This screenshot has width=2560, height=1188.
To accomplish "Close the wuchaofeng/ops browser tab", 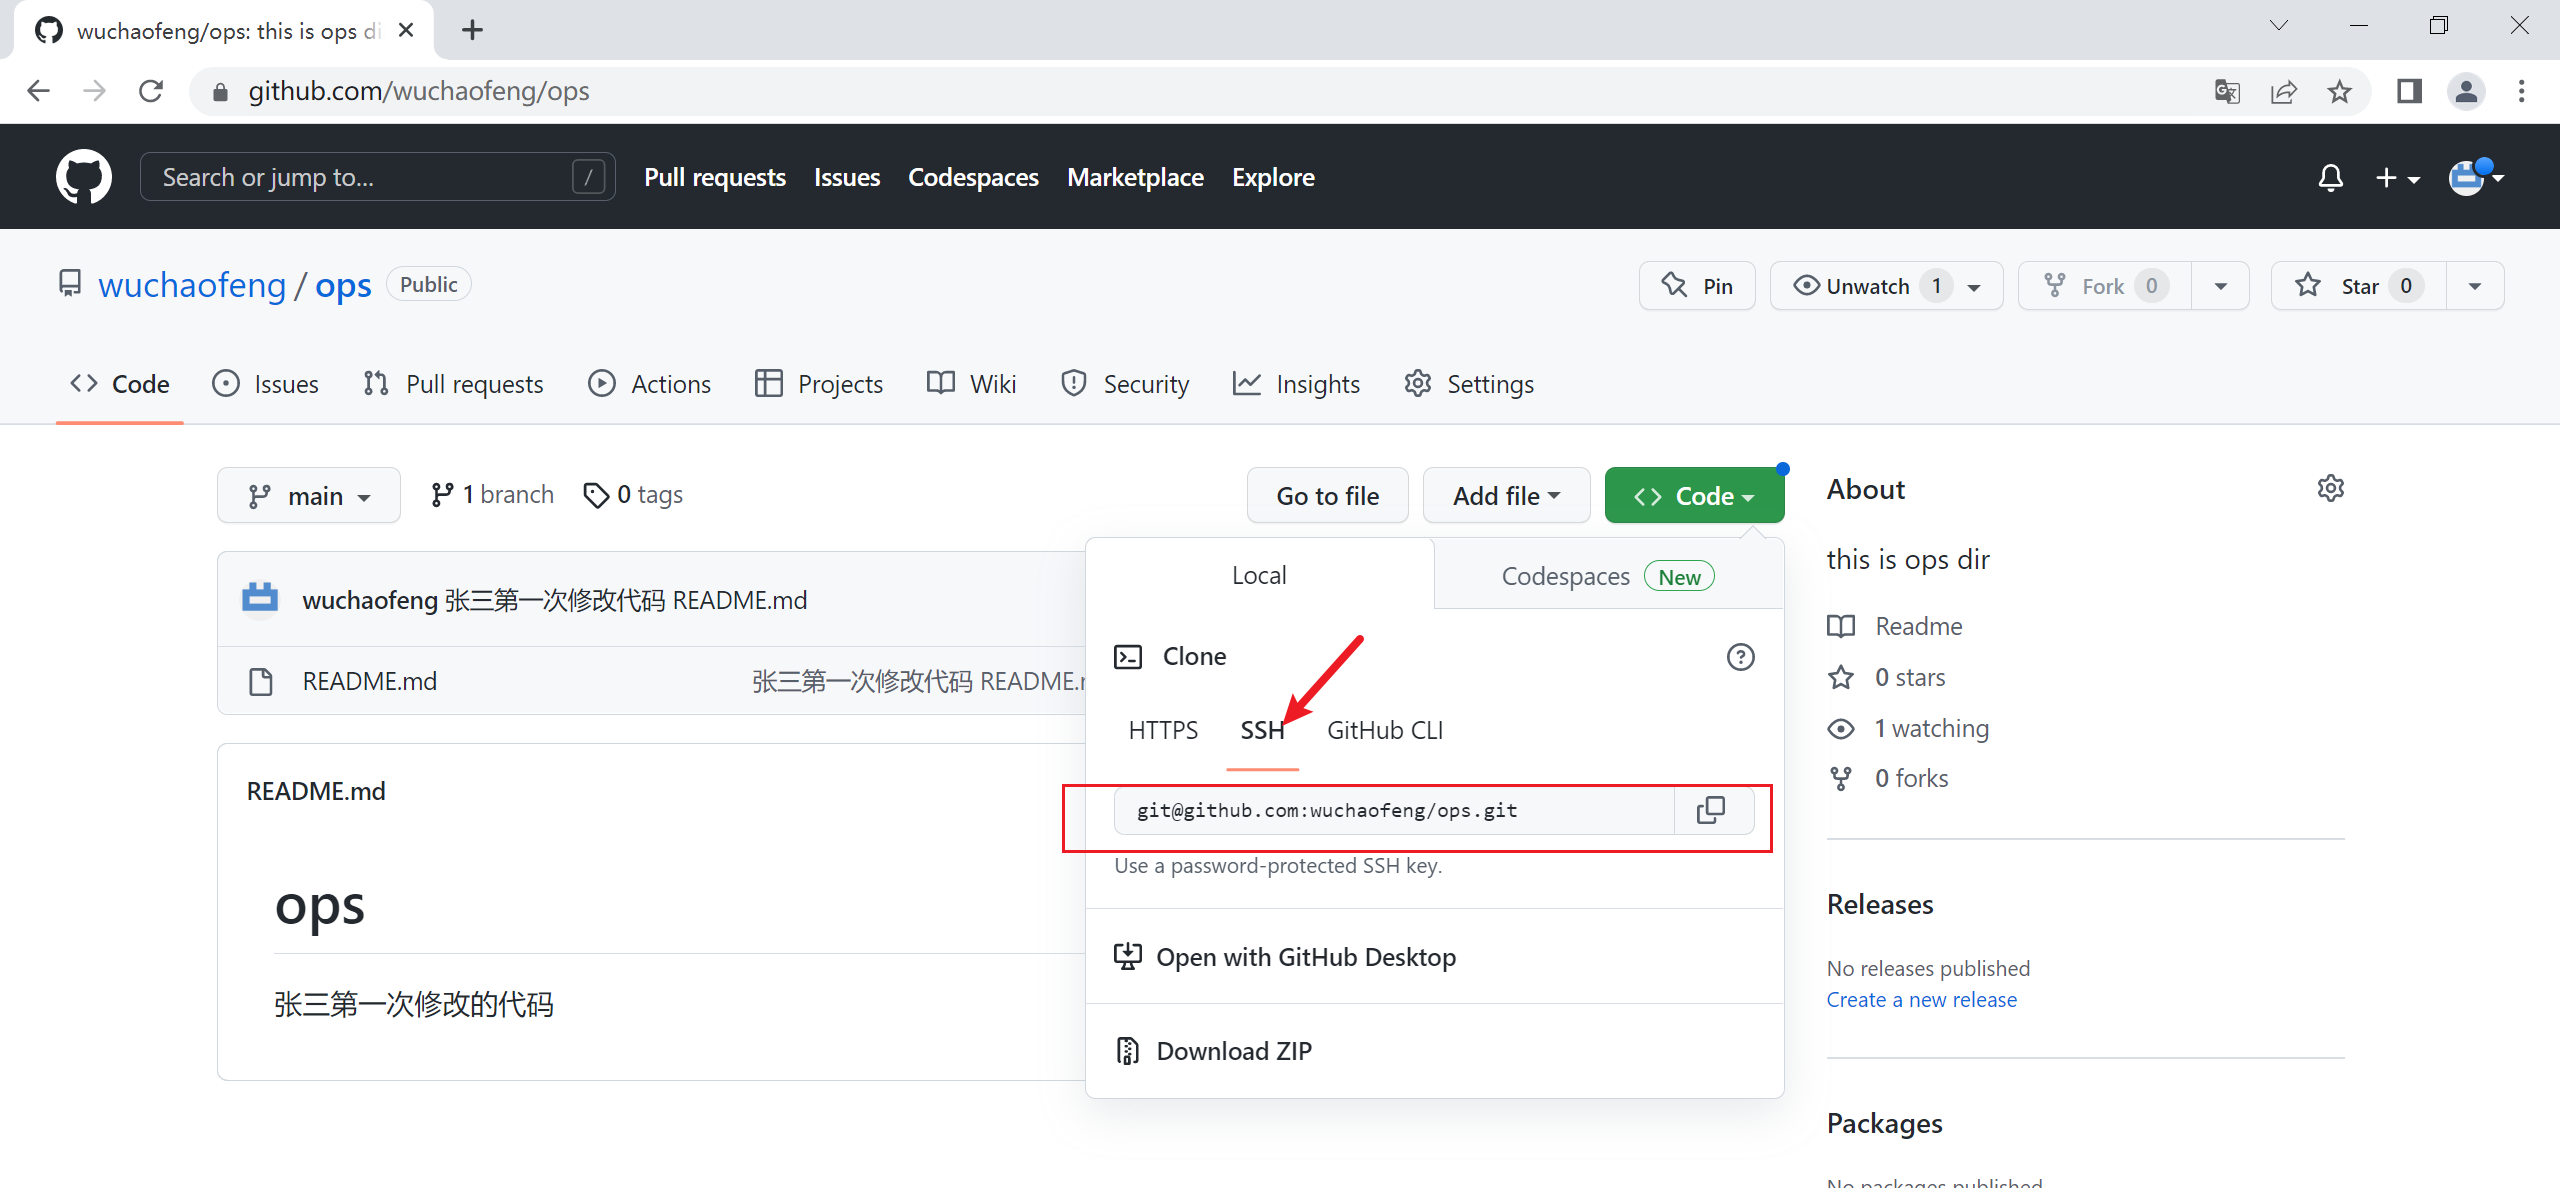I will tap(406, 30).
